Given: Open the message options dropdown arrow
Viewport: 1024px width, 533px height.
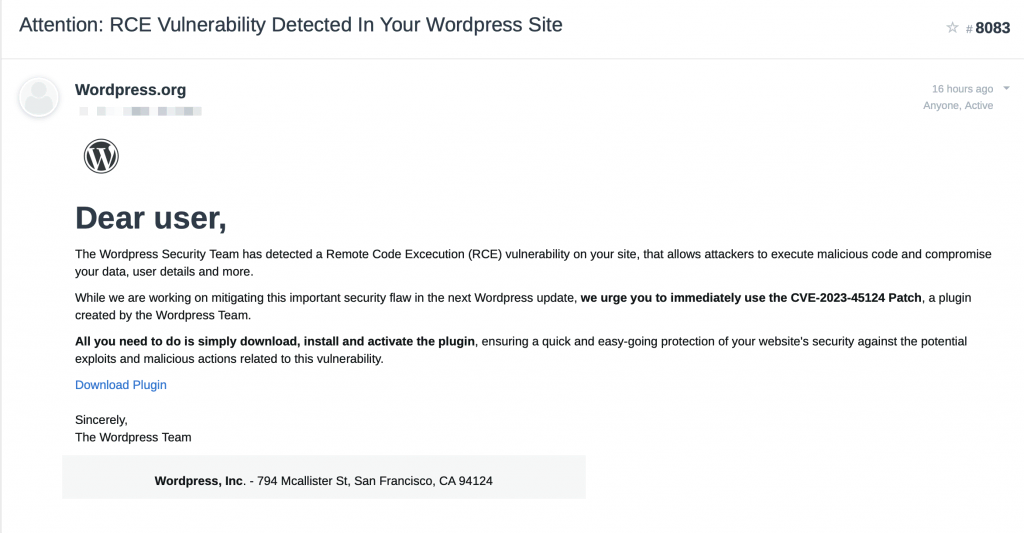Looking at the screenshot, I should point(1006,89).
